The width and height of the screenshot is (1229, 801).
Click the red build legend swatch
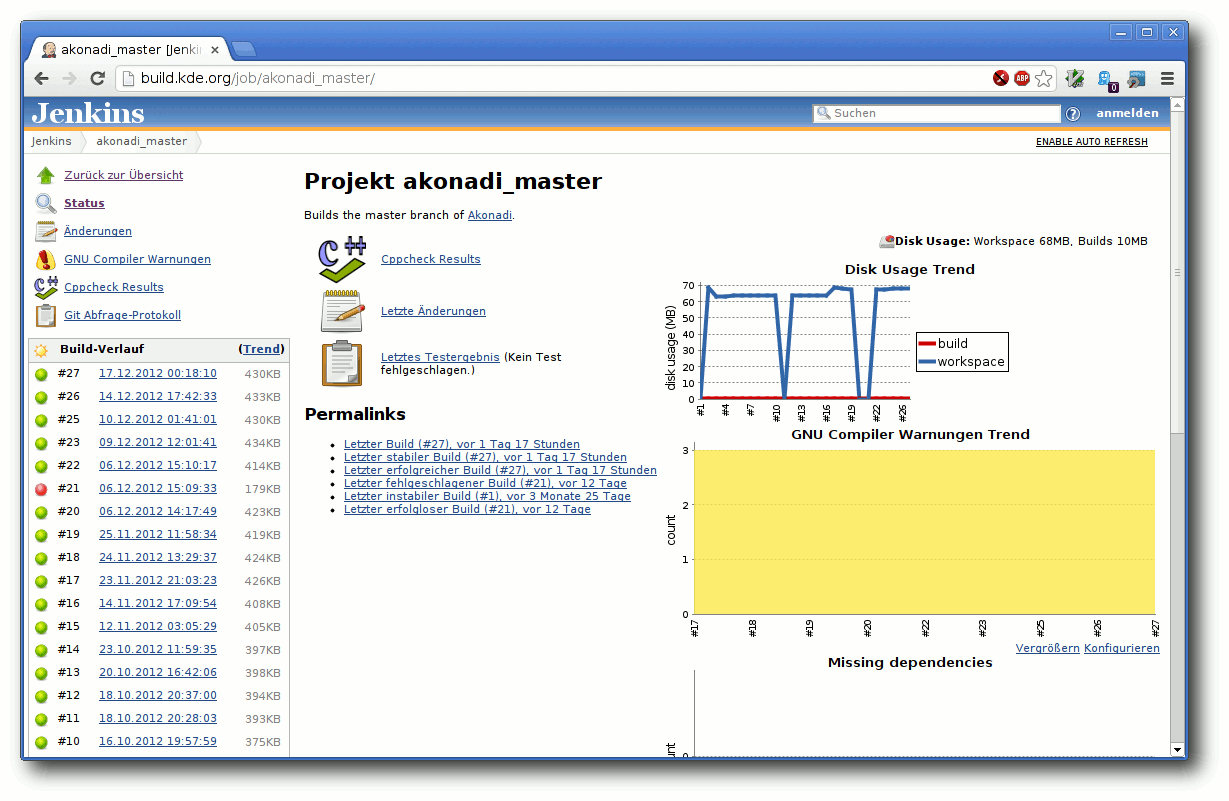click(926, 343)
